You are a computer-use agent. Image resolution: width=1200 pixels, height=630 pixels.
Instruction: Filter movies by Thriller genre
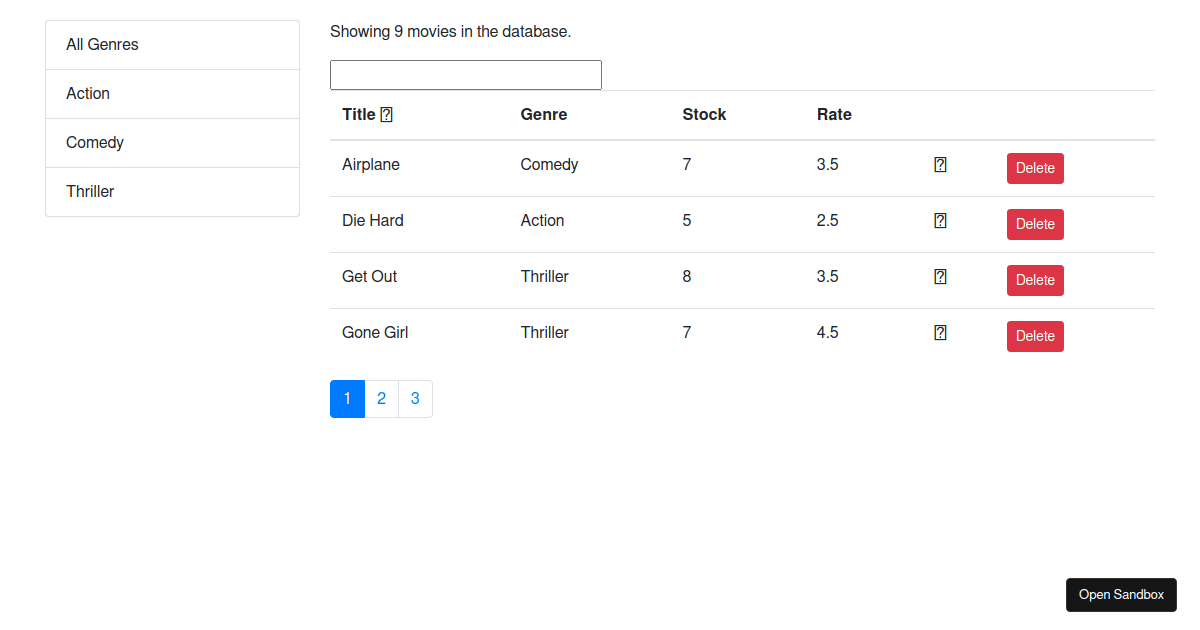172,192
